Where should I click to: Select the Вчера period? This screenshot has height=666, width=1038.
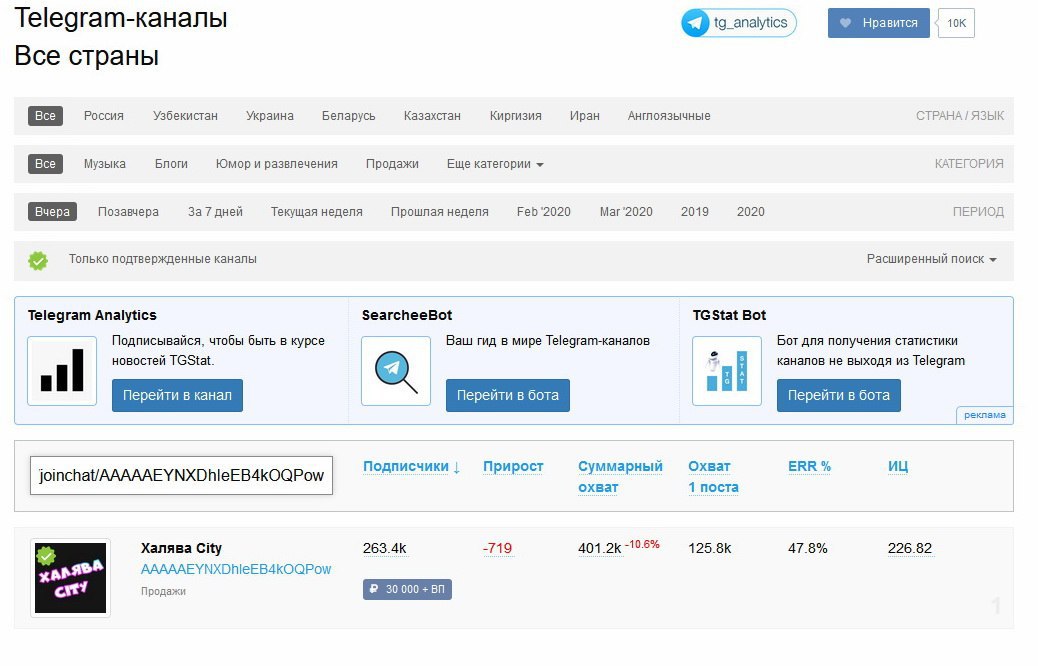coord(52,212)
